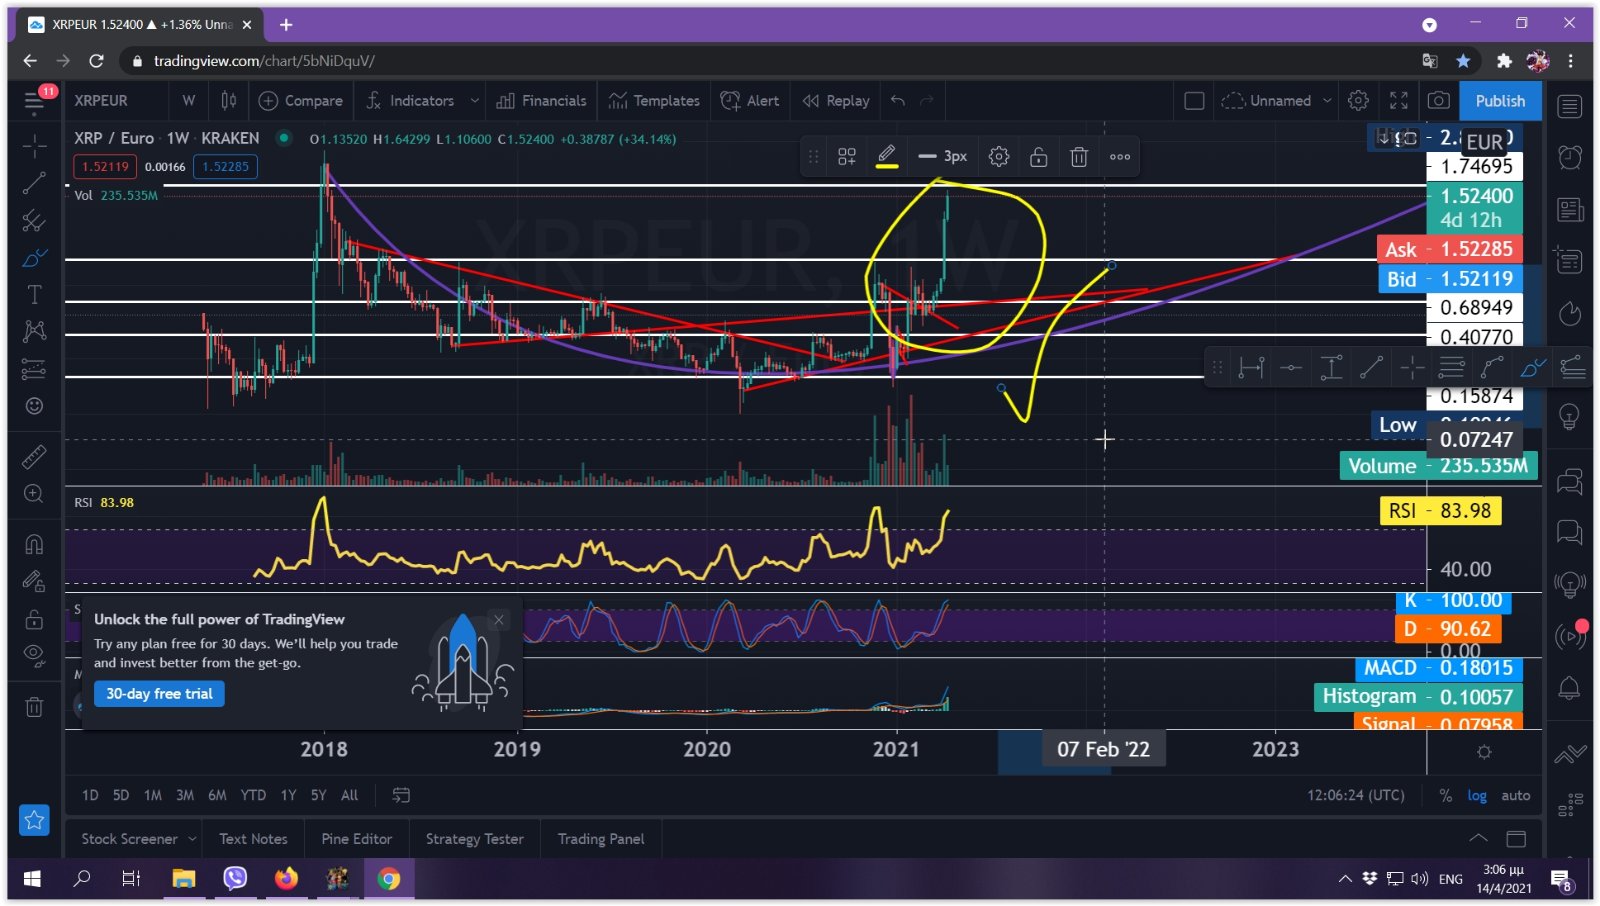Viewport: 1600px width, 906px height.
Task: Start bar Replay mode
Action: coord(836,101)
